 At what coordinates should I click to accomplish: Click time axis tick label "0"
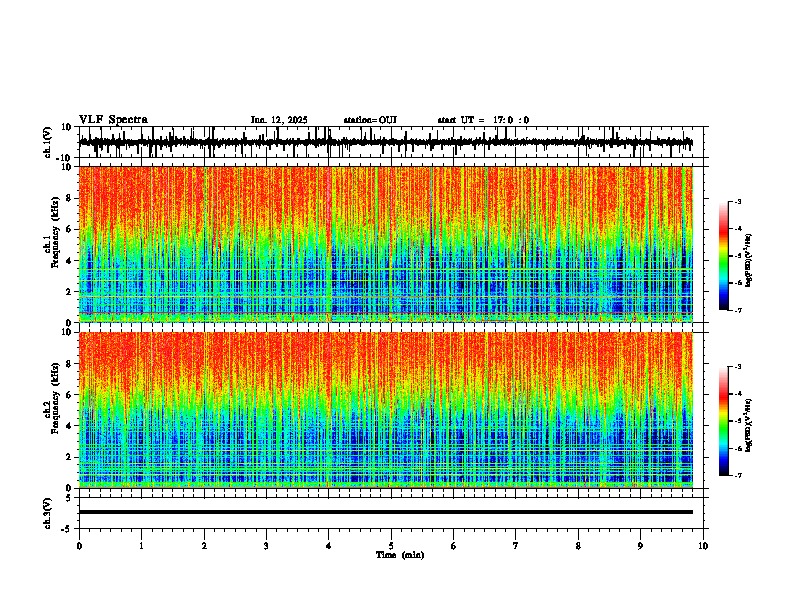[x=79, y=546]
